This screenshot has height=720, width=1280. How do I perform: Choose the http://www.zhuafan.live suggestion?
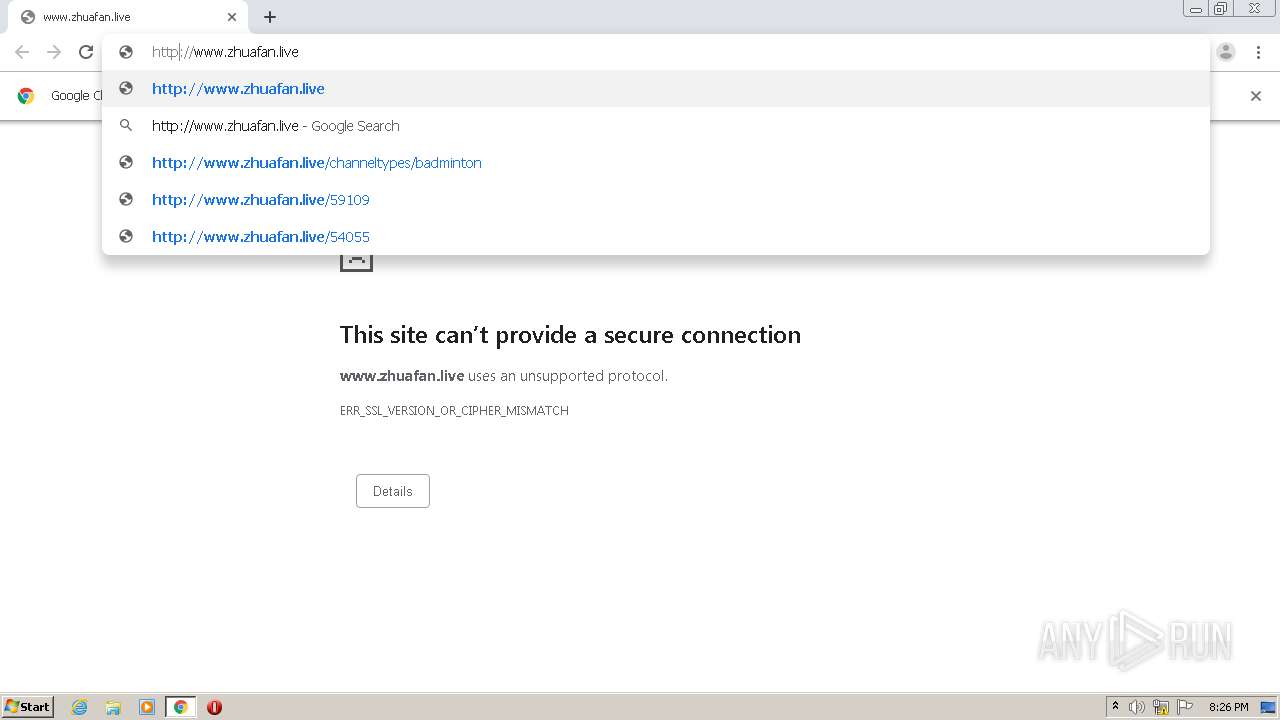tap(656, 89)
